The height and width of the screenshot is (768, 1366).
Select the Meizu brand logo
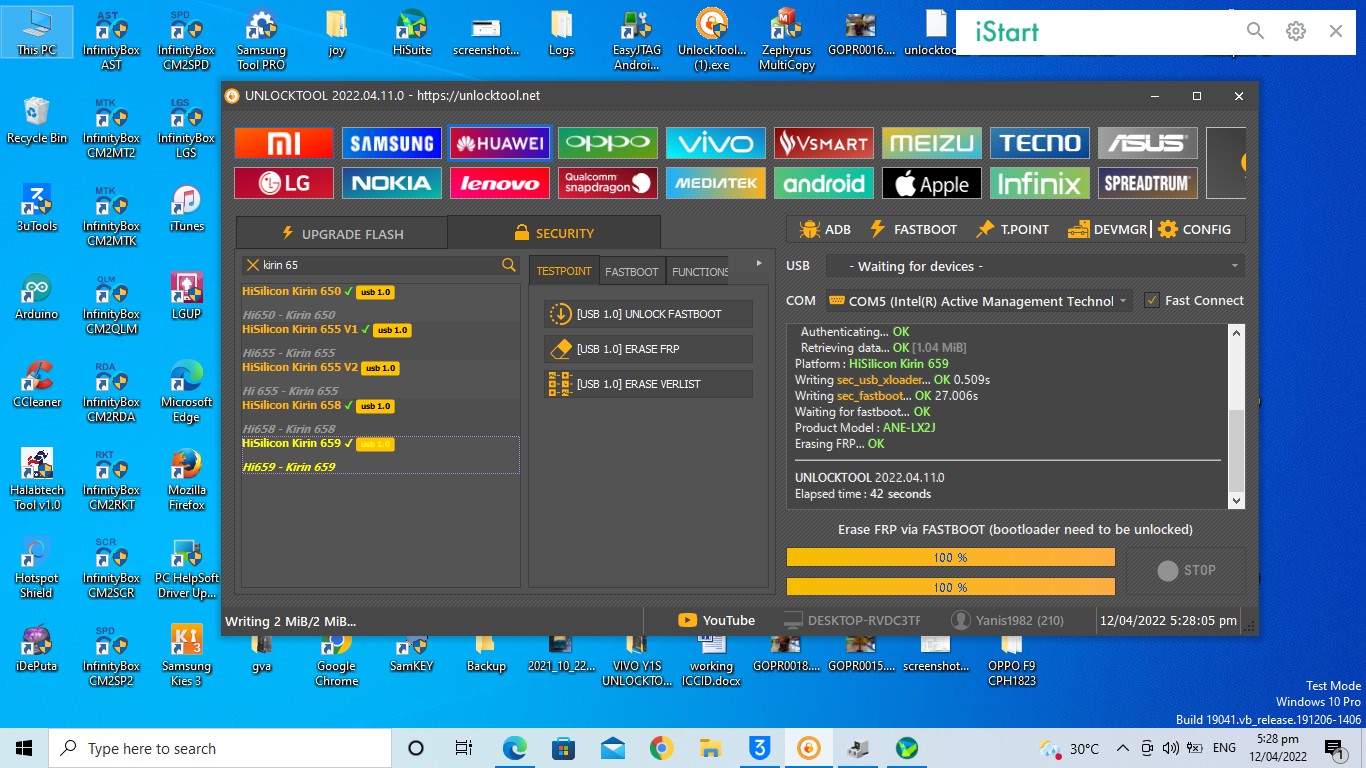(x=932, y=143)
